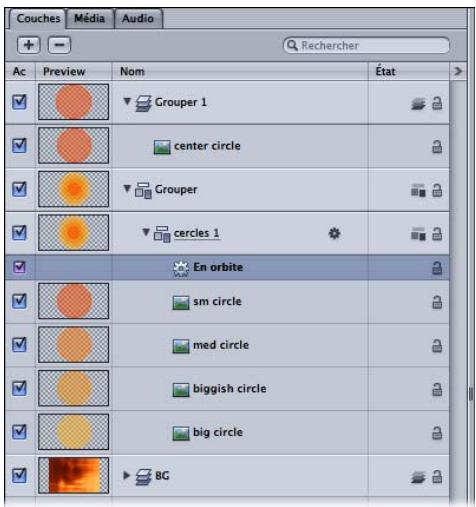476x507 pixels.
Task: Click the big circle image icon
Action: 181,433
